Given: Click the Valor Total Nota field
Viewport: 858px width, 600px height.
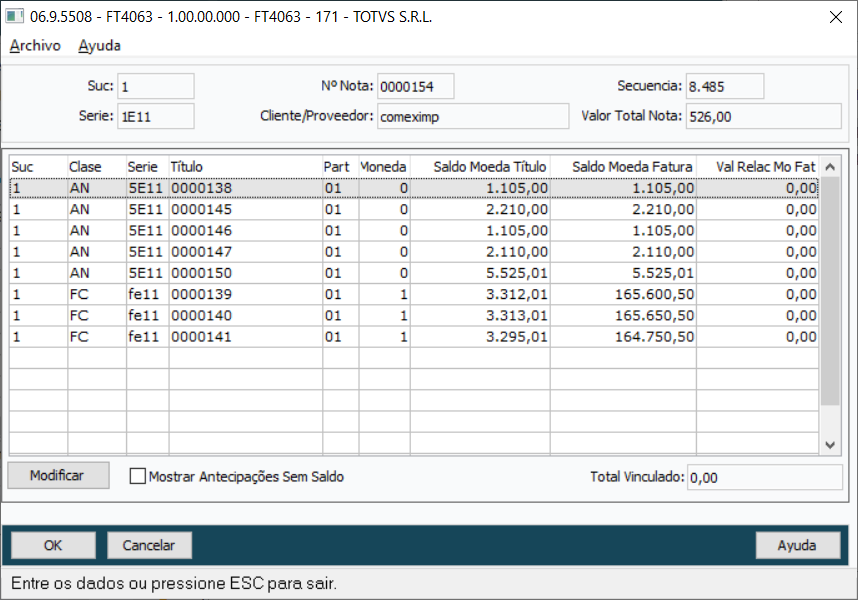Looking at the screenshot, I should click(x=764, y=116).
